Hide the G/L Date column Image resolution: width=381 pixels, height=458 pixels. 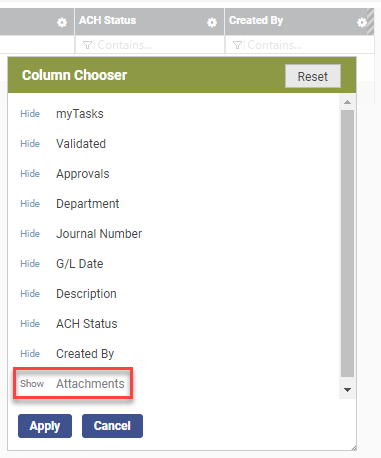point(30,264)
